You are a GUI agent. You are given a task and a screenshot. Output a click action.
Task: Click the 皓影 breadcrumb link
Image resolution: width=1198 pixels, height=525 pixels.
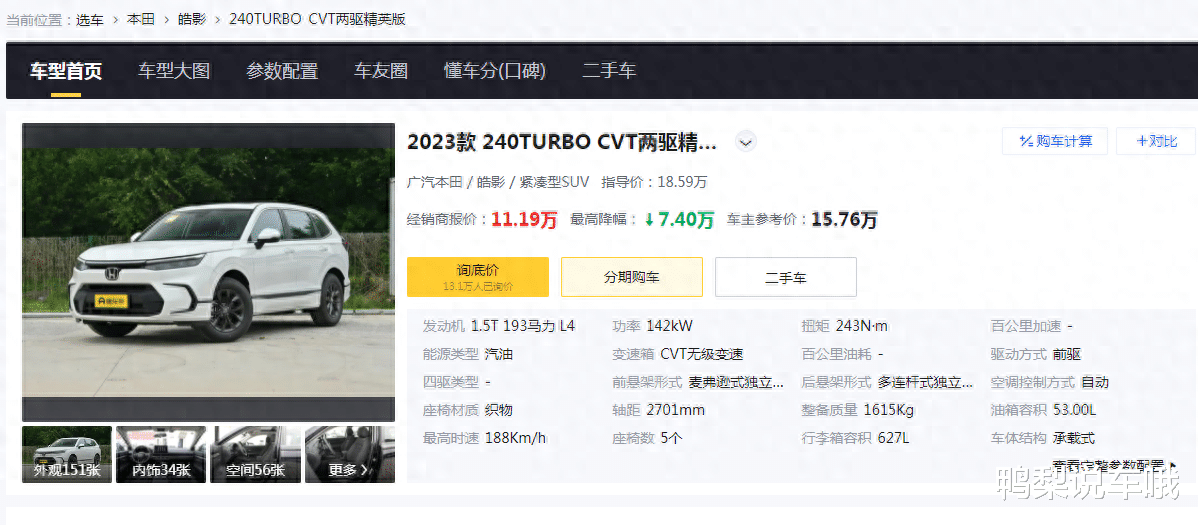click(x=192, y=19)
